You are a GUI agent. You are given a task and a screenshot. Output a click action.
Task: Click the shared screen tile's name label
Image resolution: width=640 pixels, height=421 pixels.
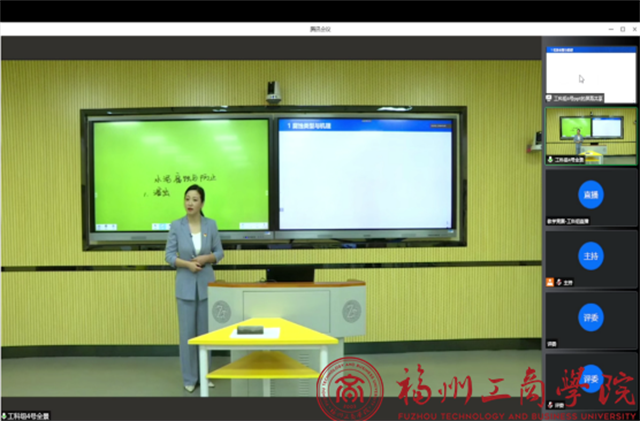click(x=578, y=99)
